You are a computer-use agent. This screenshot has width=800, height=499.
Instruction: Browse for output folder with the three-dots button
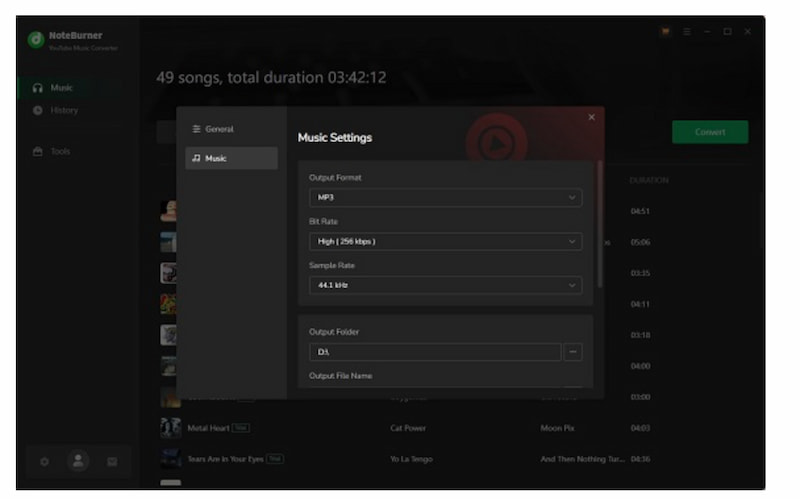(573, 352)
